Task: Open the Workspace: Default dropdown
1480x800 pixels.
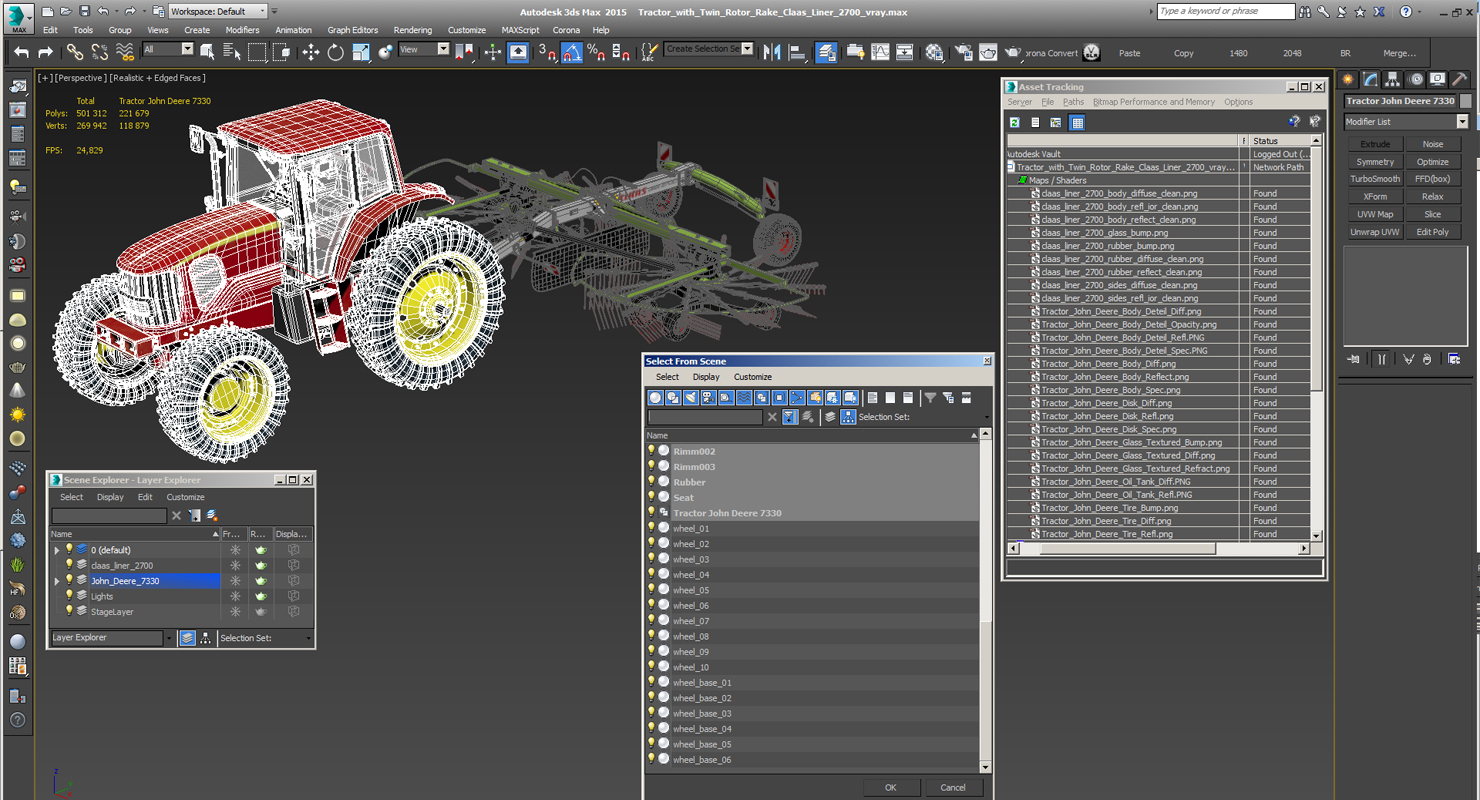Action: click(218, 11)
